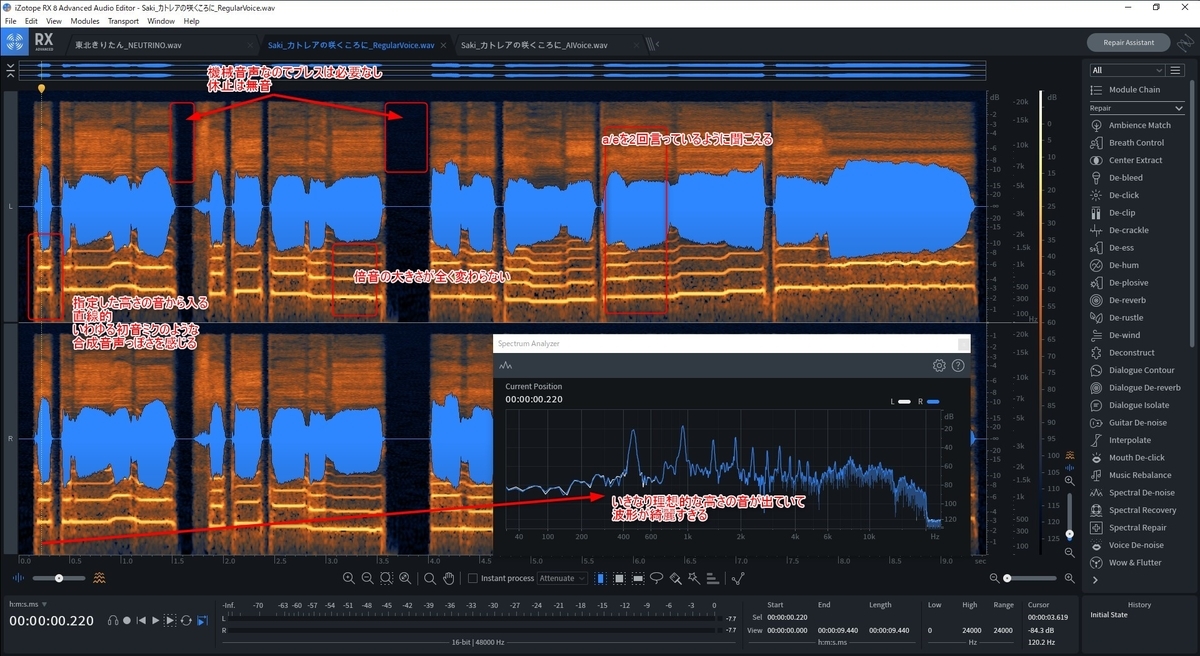Open the Music Rebalance module

click(x=1139, y=475)
